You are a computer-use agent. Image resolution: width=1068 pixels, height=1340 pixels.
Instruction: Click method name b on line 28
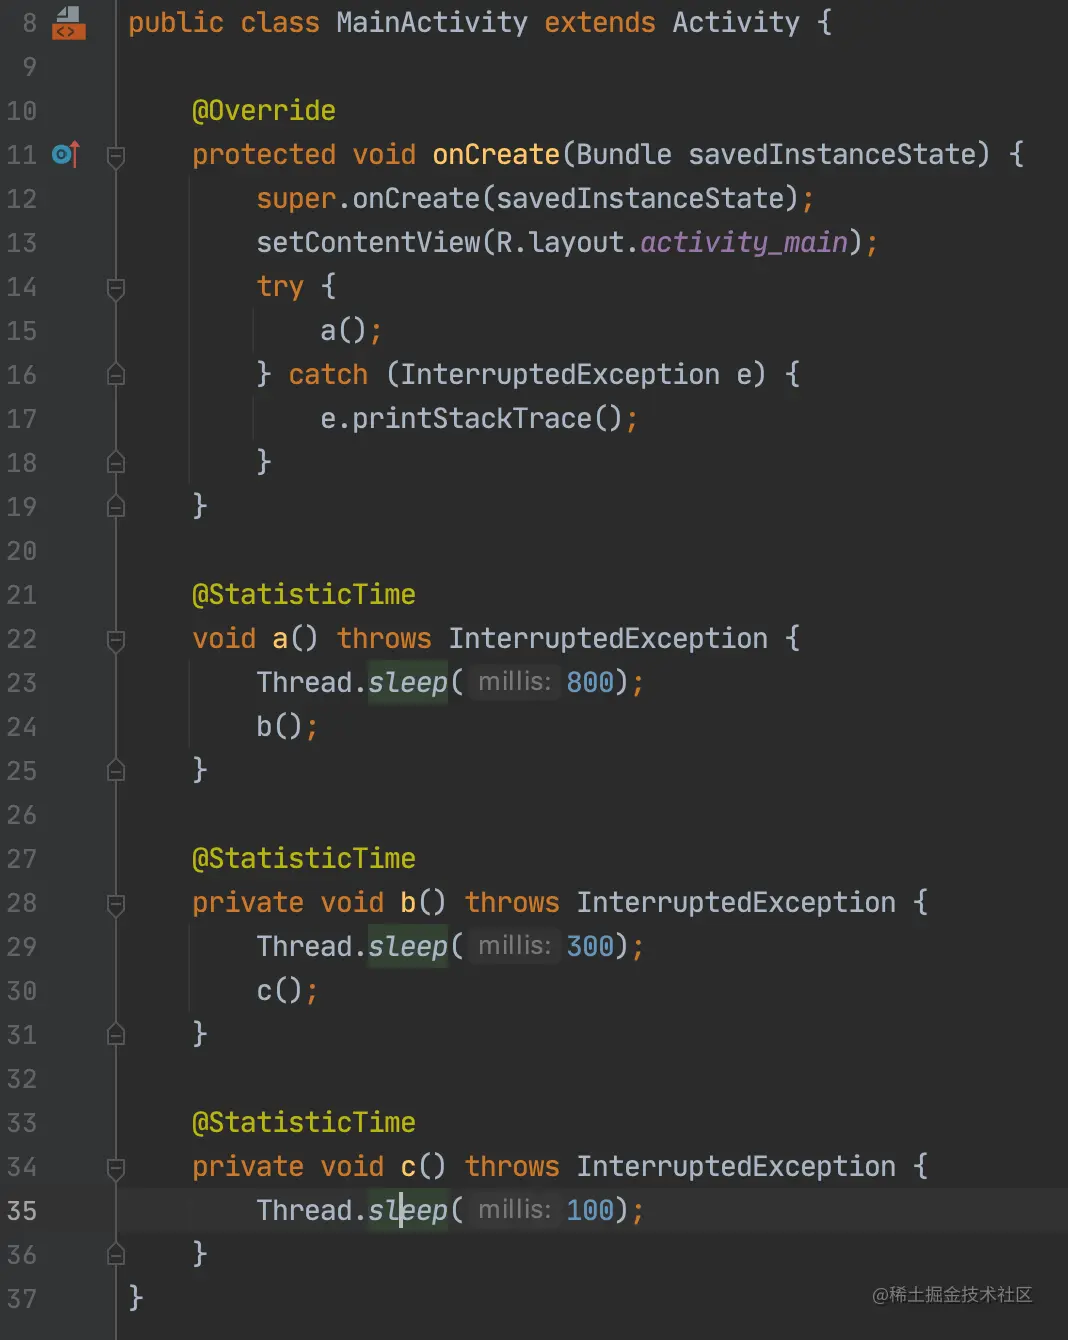[408, 902]
